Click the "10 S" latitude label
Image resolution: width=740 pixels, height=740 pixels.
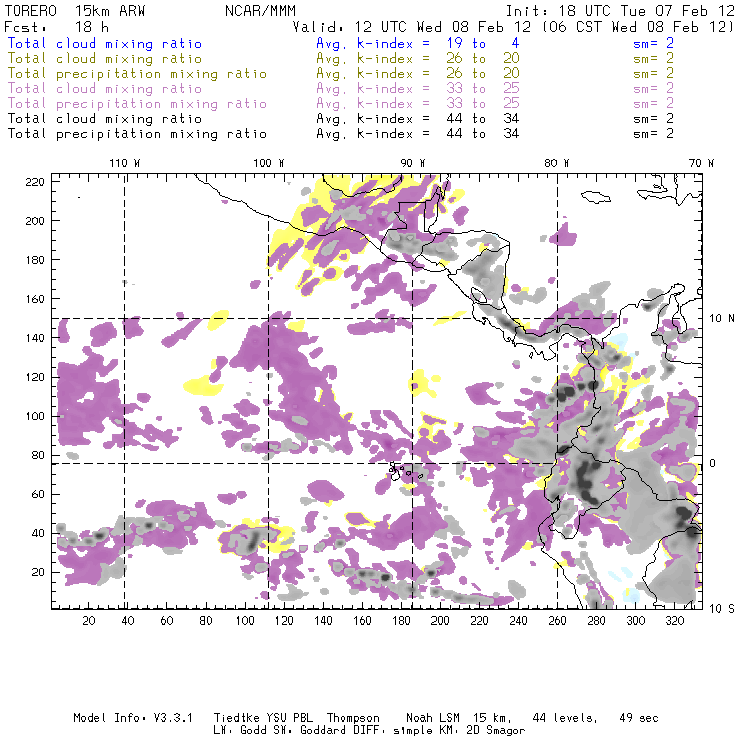[722, 609]
